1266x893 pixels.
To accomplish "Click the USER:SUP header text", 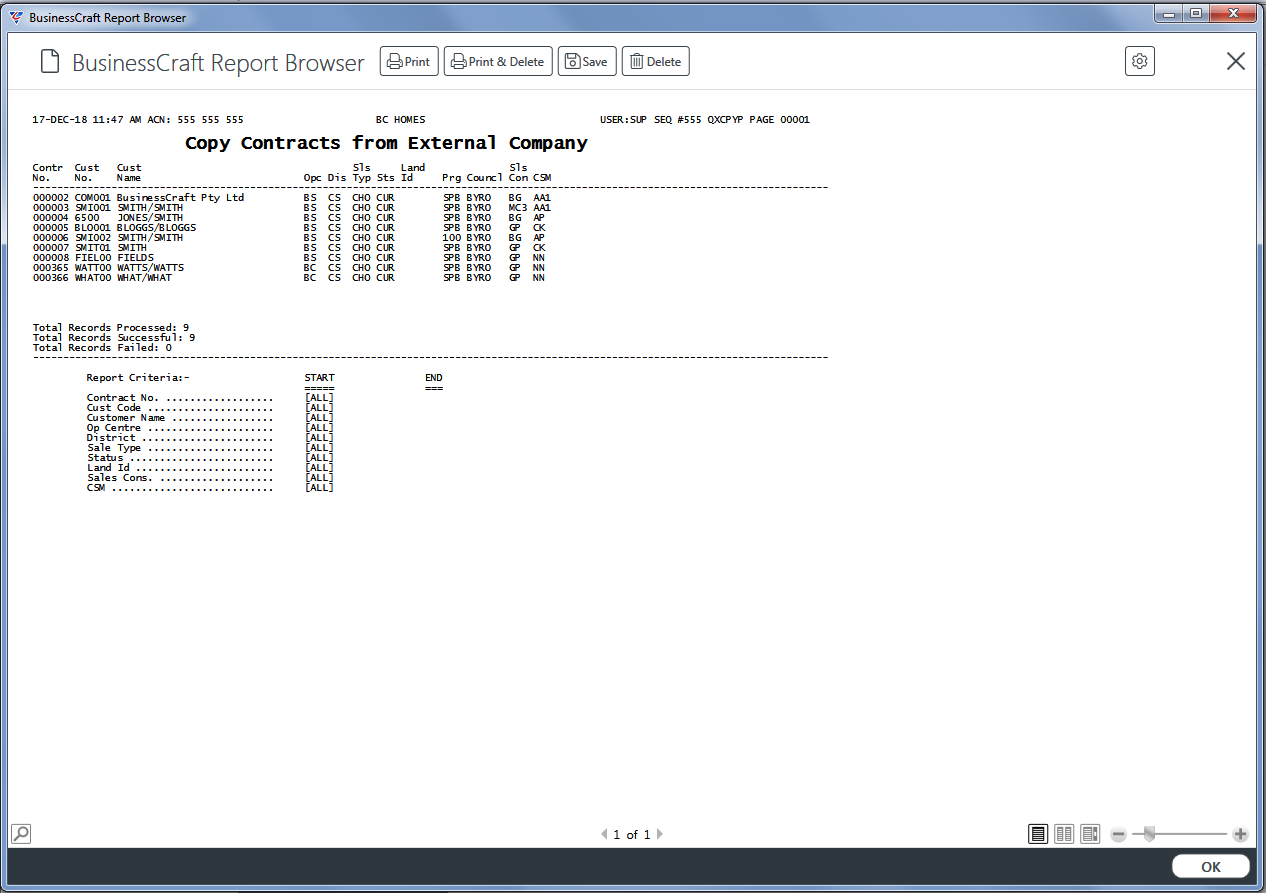I will 624,120.
